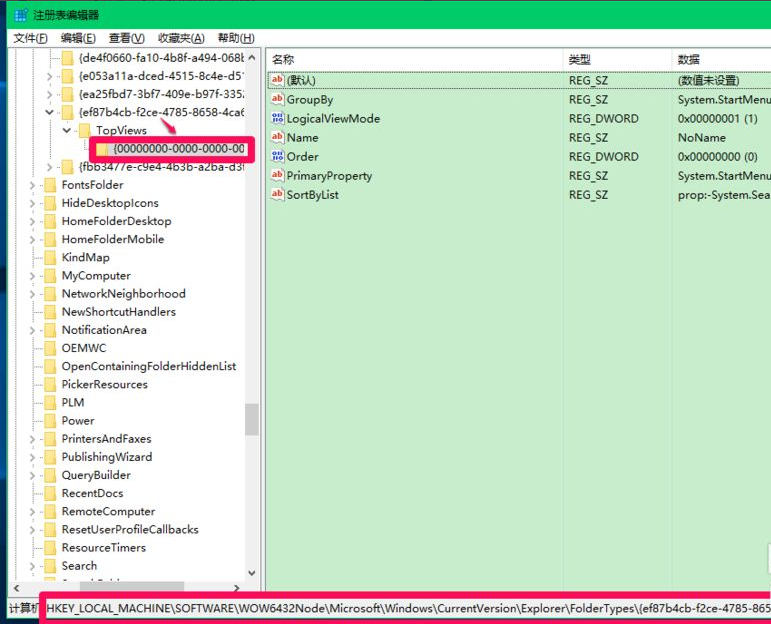Viewport: 771px width, 624px height.
Task: Collapse the {ef87b4cb-f2ce-4785 key node
Action: [50, 113]
